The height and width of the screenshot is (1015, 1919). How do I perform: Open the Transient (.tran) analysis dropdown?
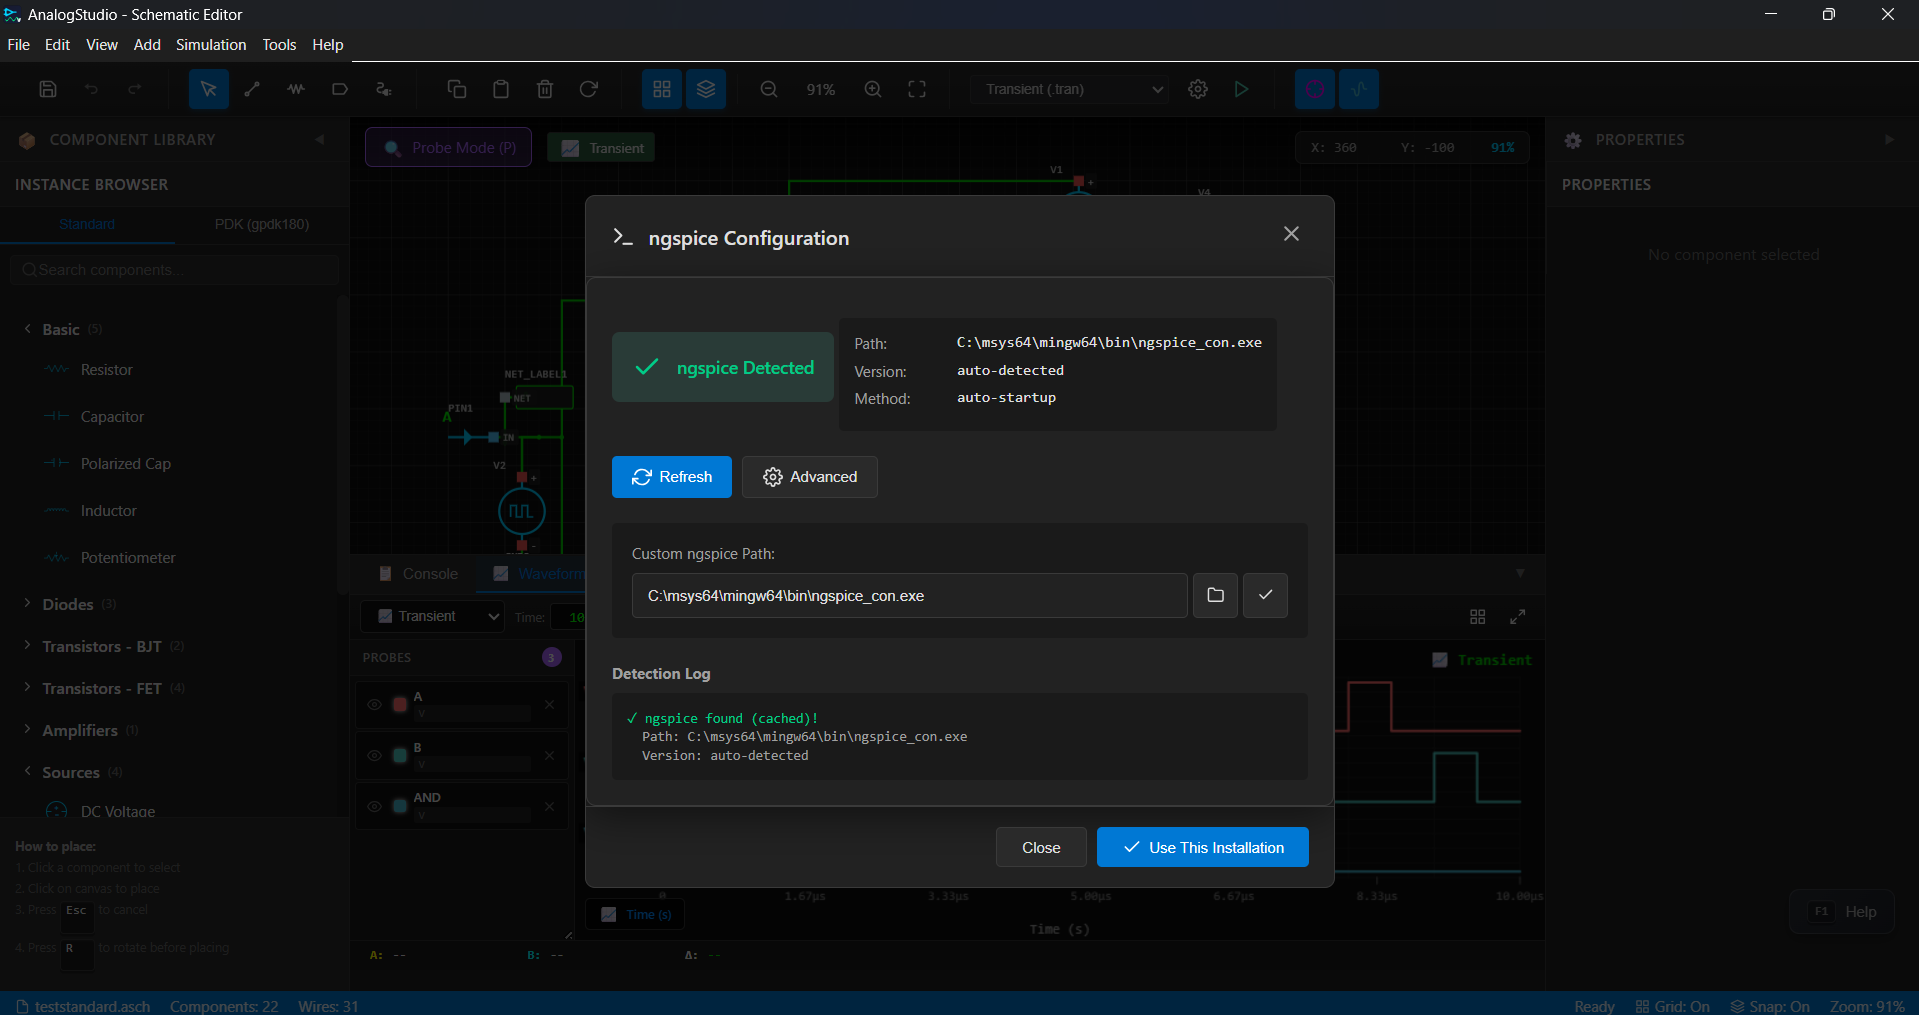tap(1067, 89)
